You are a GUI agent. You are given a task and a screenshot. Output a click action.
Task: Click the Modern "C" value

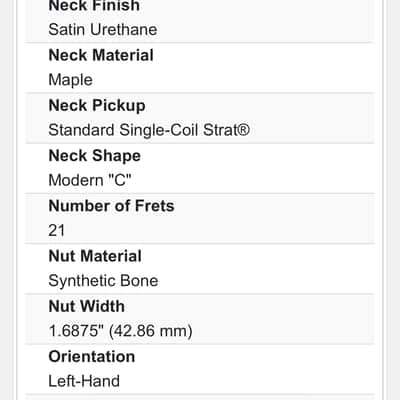(x=90, y=180)
